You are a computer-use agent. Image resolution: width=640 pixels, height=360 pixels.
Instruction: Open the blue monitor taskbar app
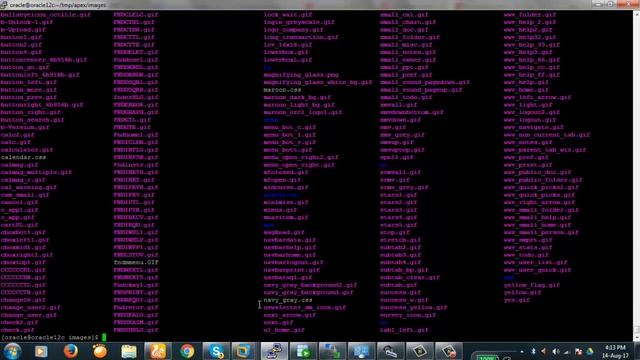361,351
